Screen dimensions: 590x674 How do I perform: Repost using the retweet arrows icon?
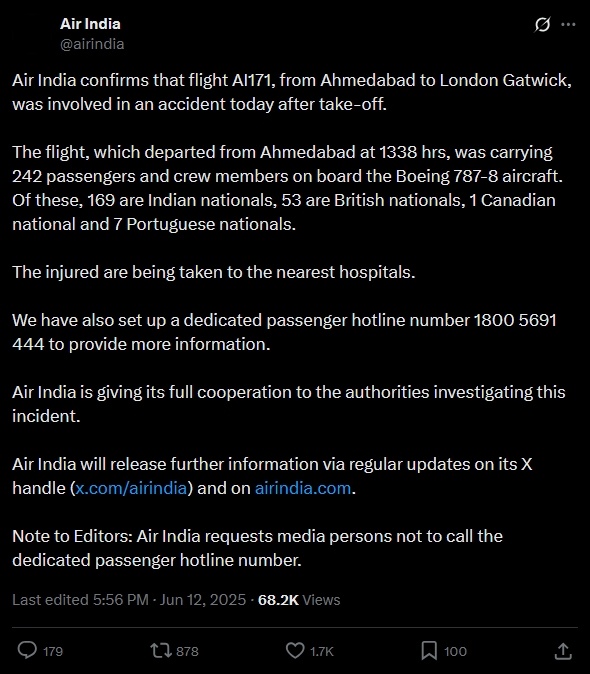point(161,650)
